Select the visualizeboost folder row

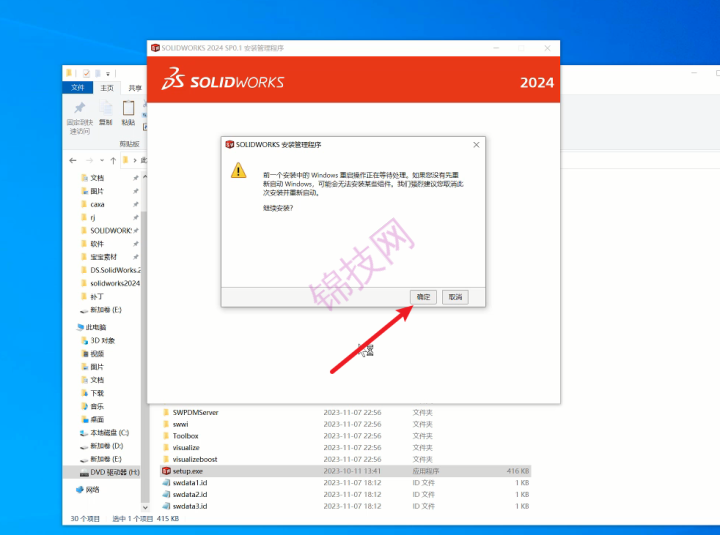point(345,459)
